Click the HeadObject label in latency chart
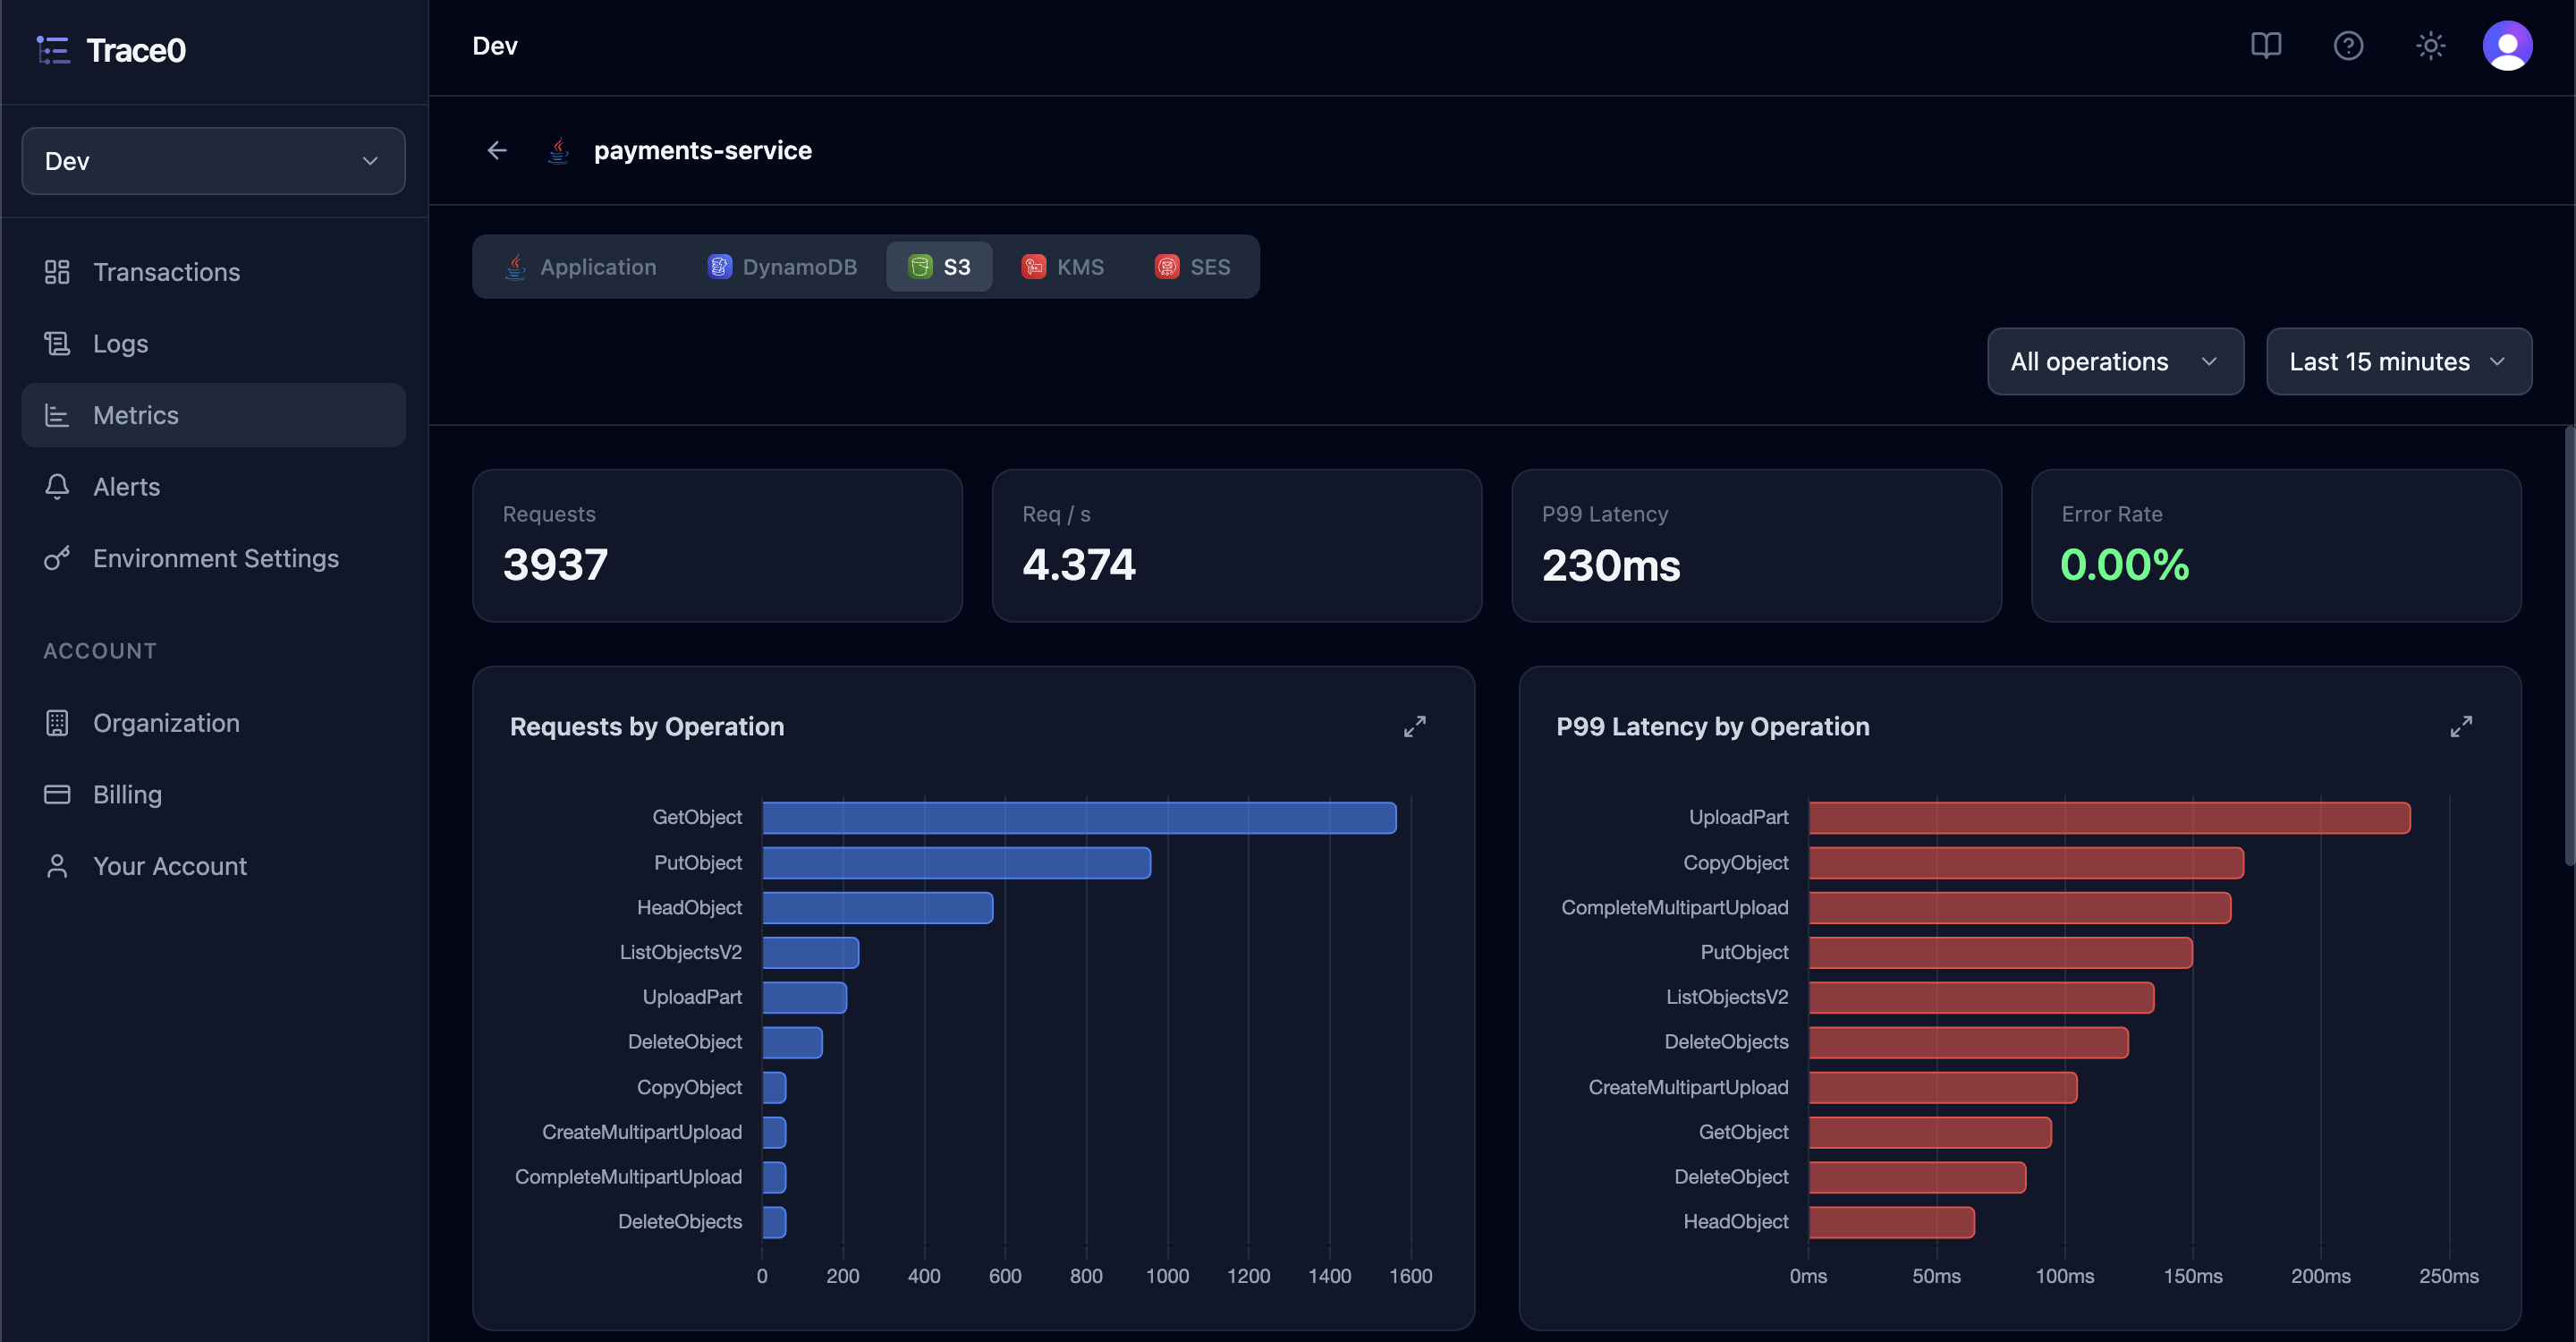The image size is (2576, 1342). click(1735, 1222)
